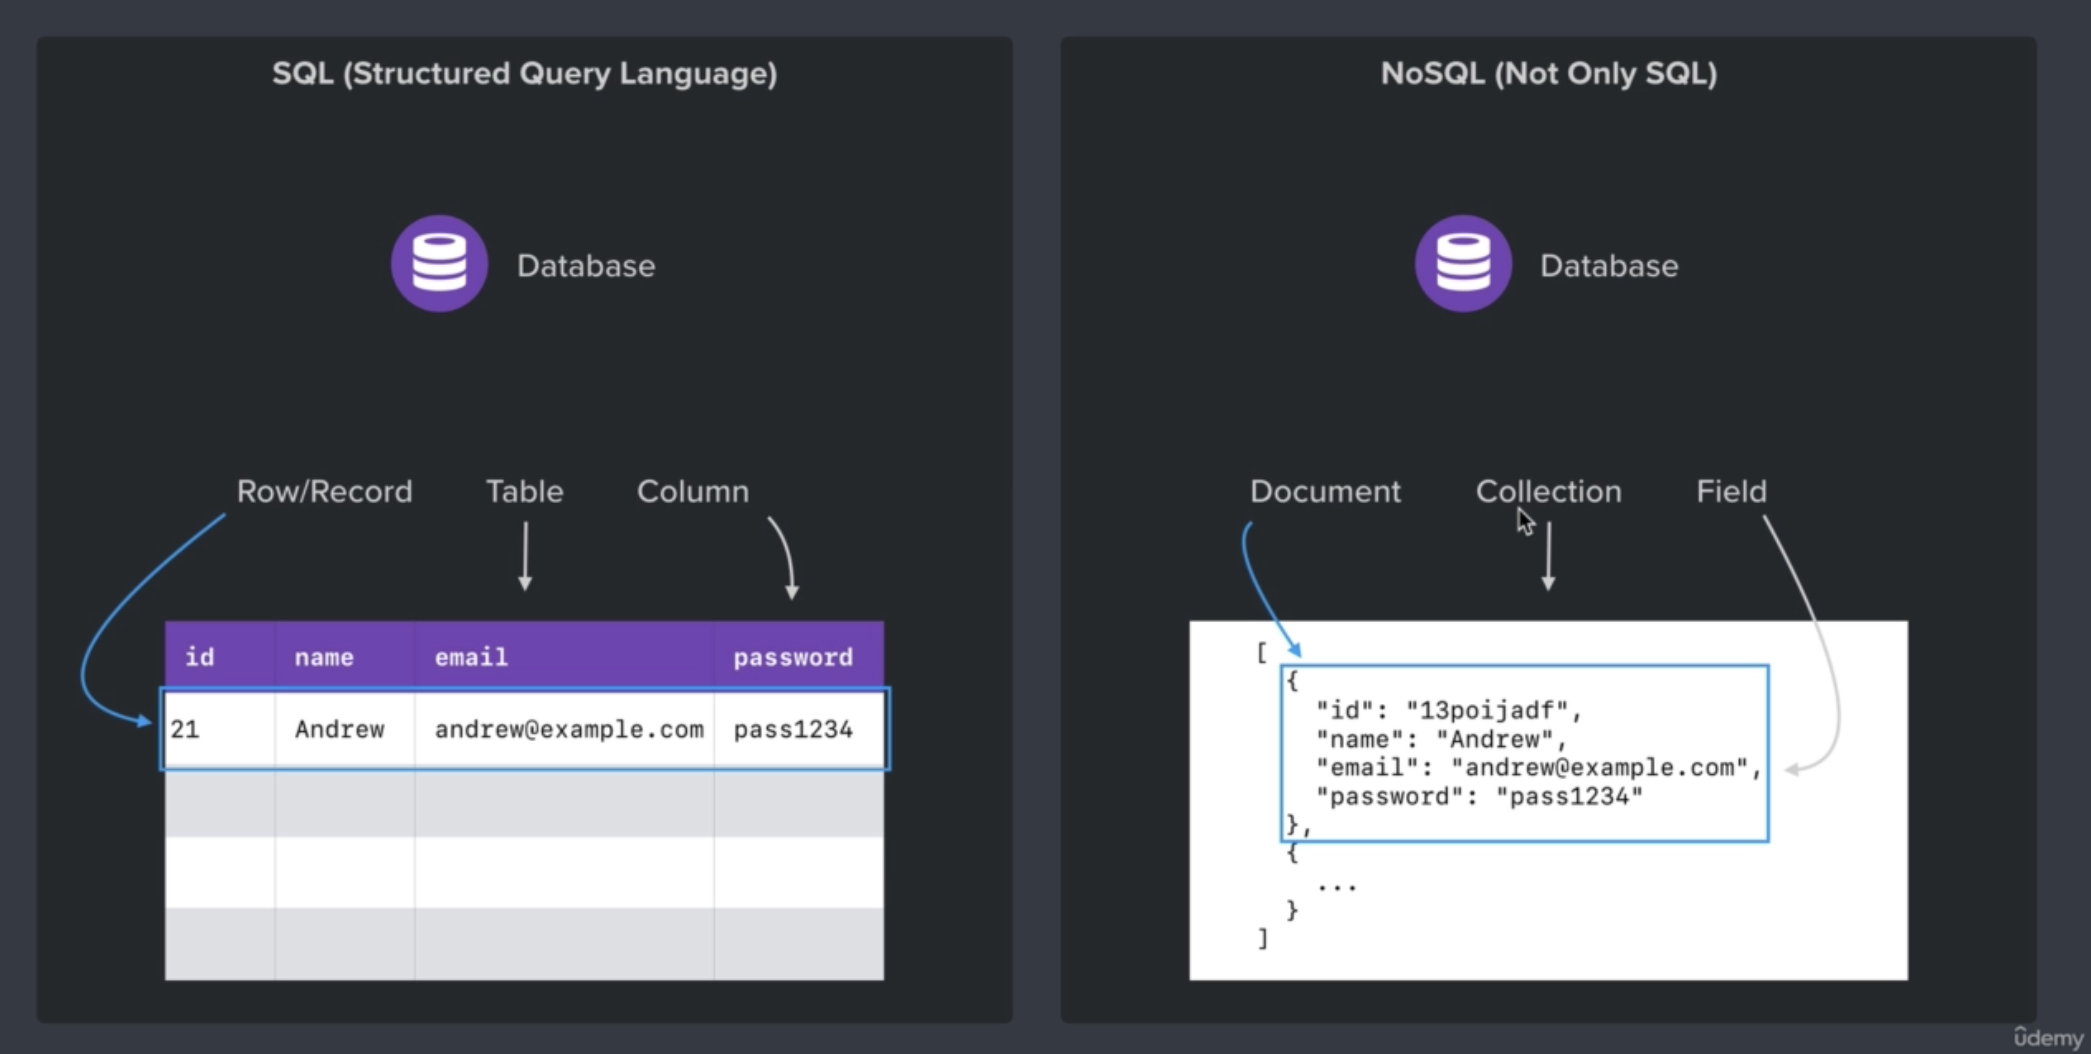The image size is (2091, 1054).
Task: Select the name column header
Action: [324, 657]
